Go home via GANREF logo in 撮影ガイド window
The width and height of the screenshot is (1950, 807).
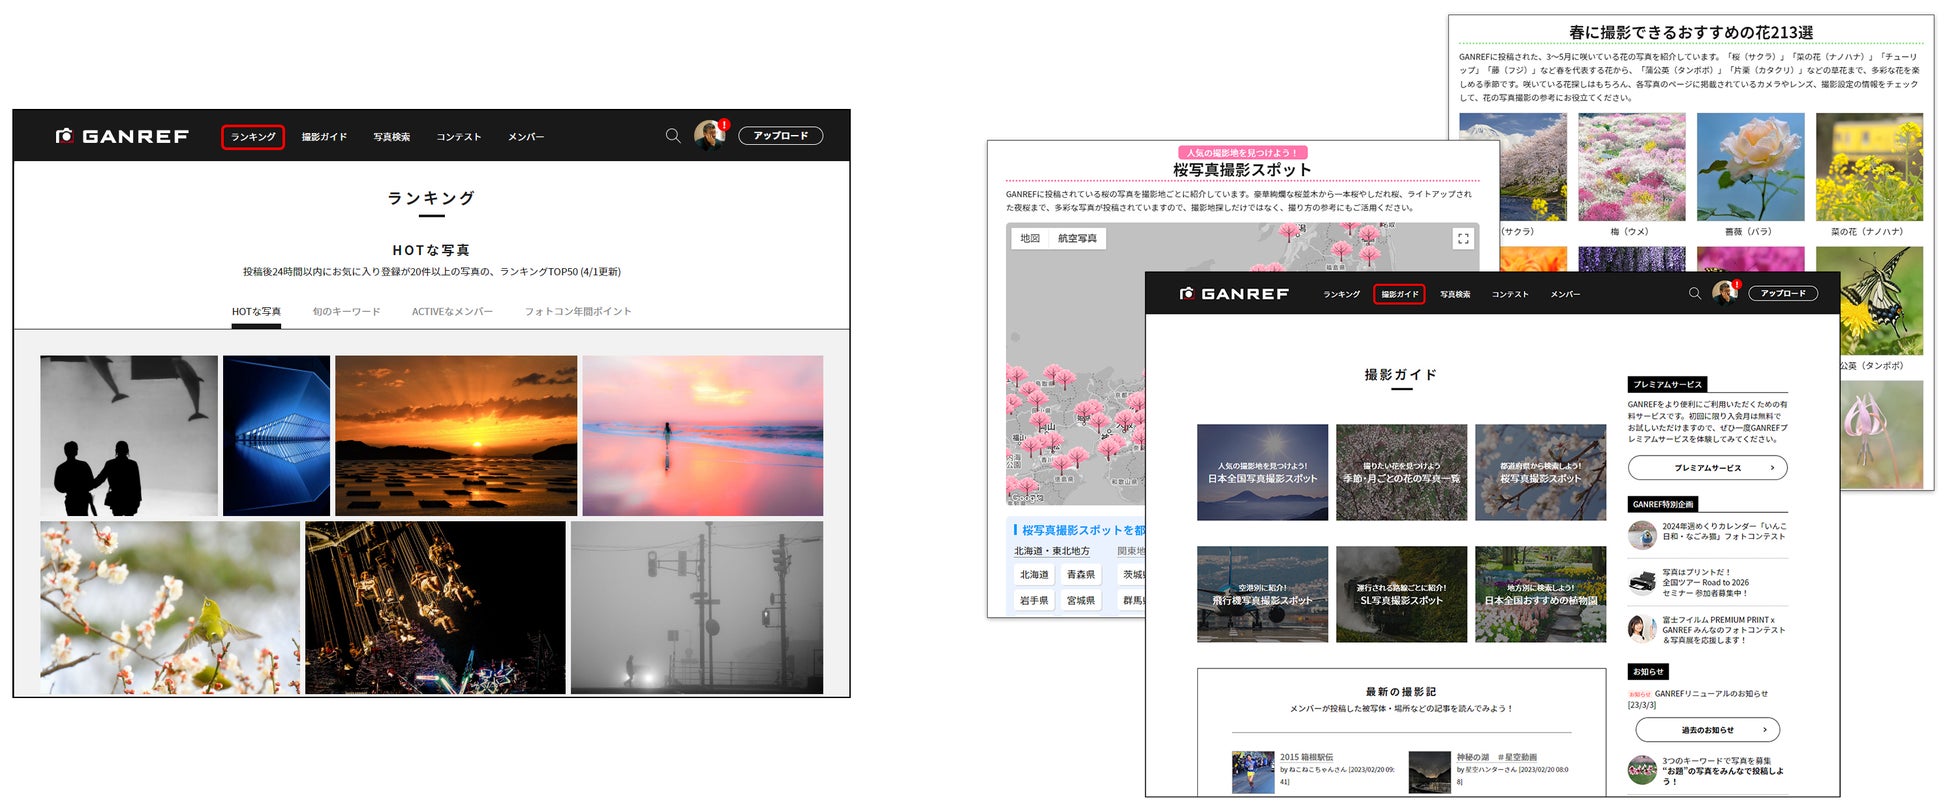1234,294
